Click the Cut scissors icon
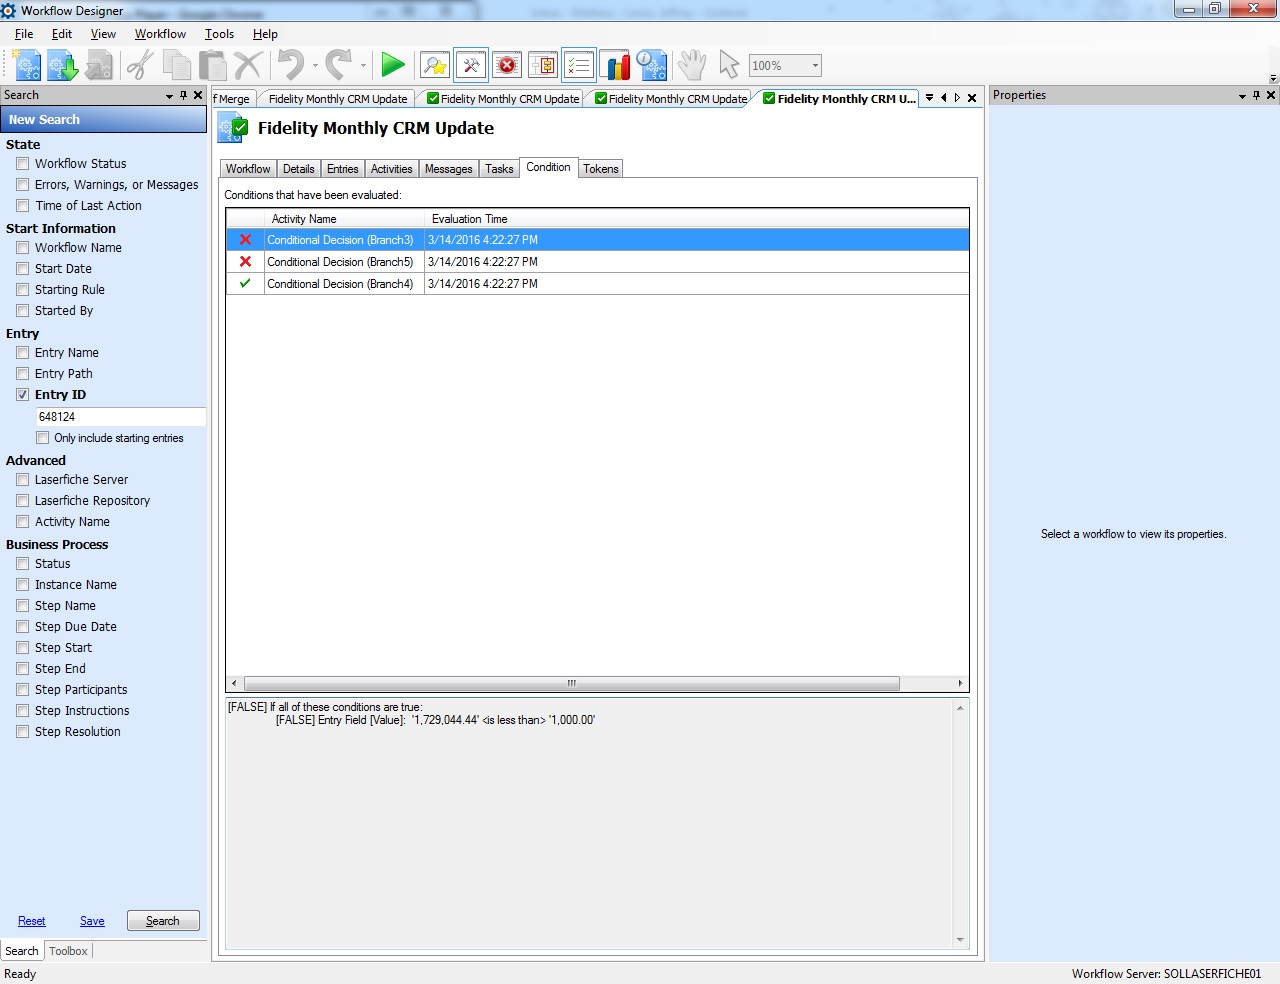Viewport: 1280px width, 984px height. pyautogui.click(x=140, y=66)
